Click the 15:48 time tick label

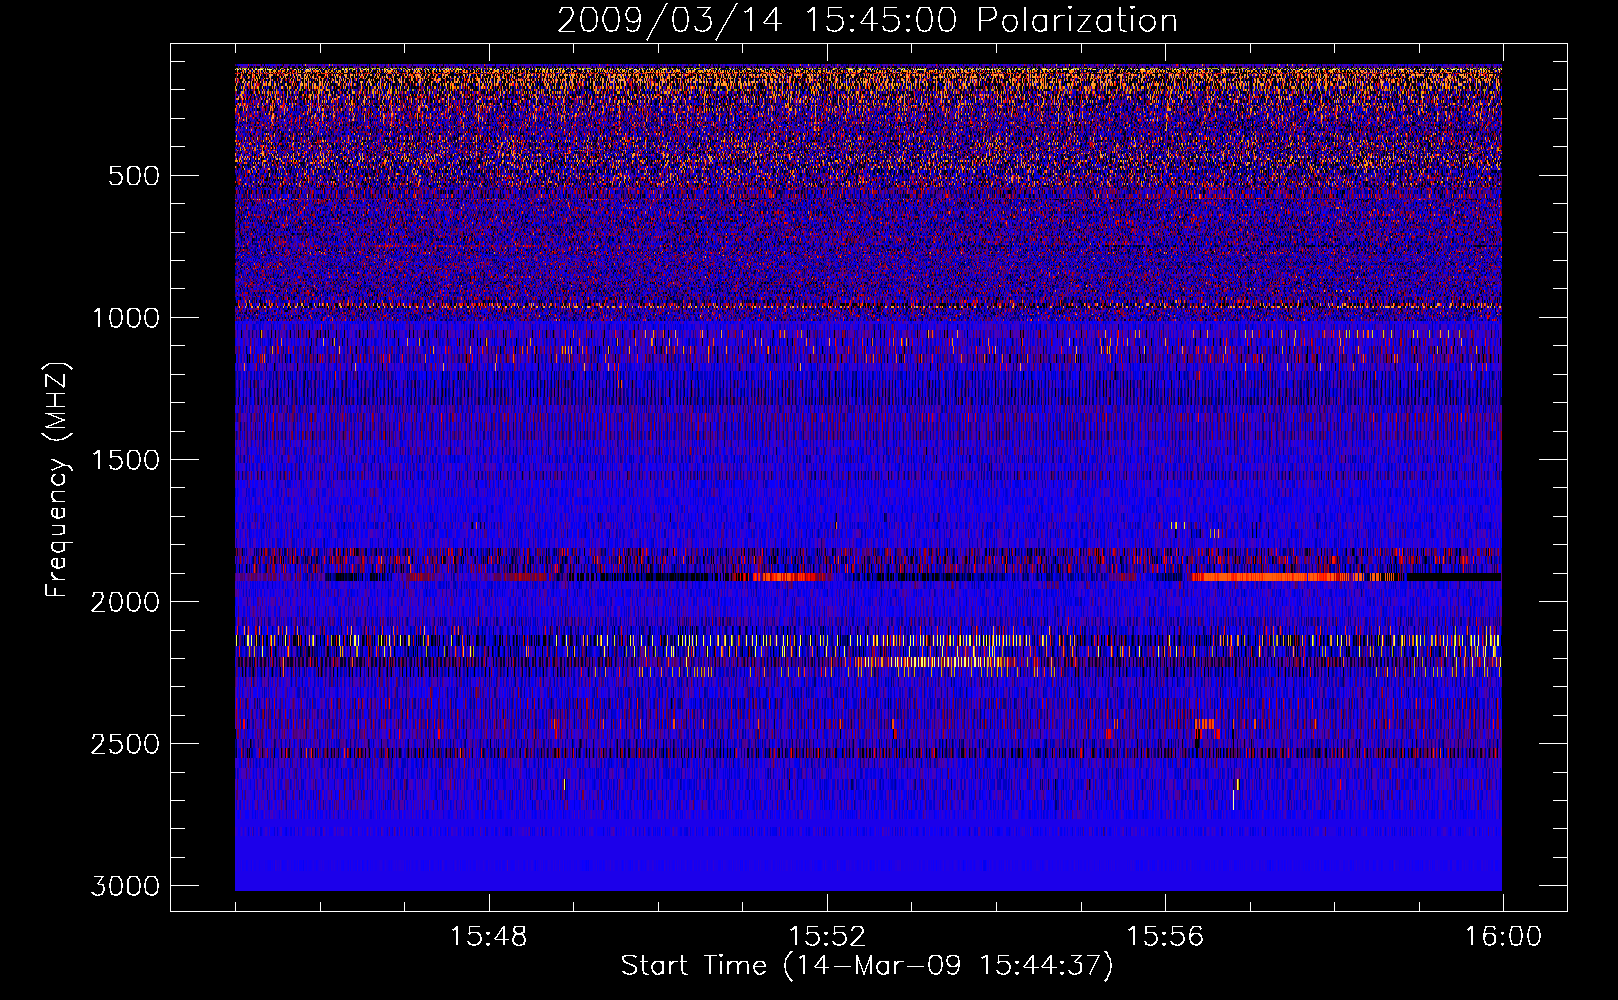489,937
